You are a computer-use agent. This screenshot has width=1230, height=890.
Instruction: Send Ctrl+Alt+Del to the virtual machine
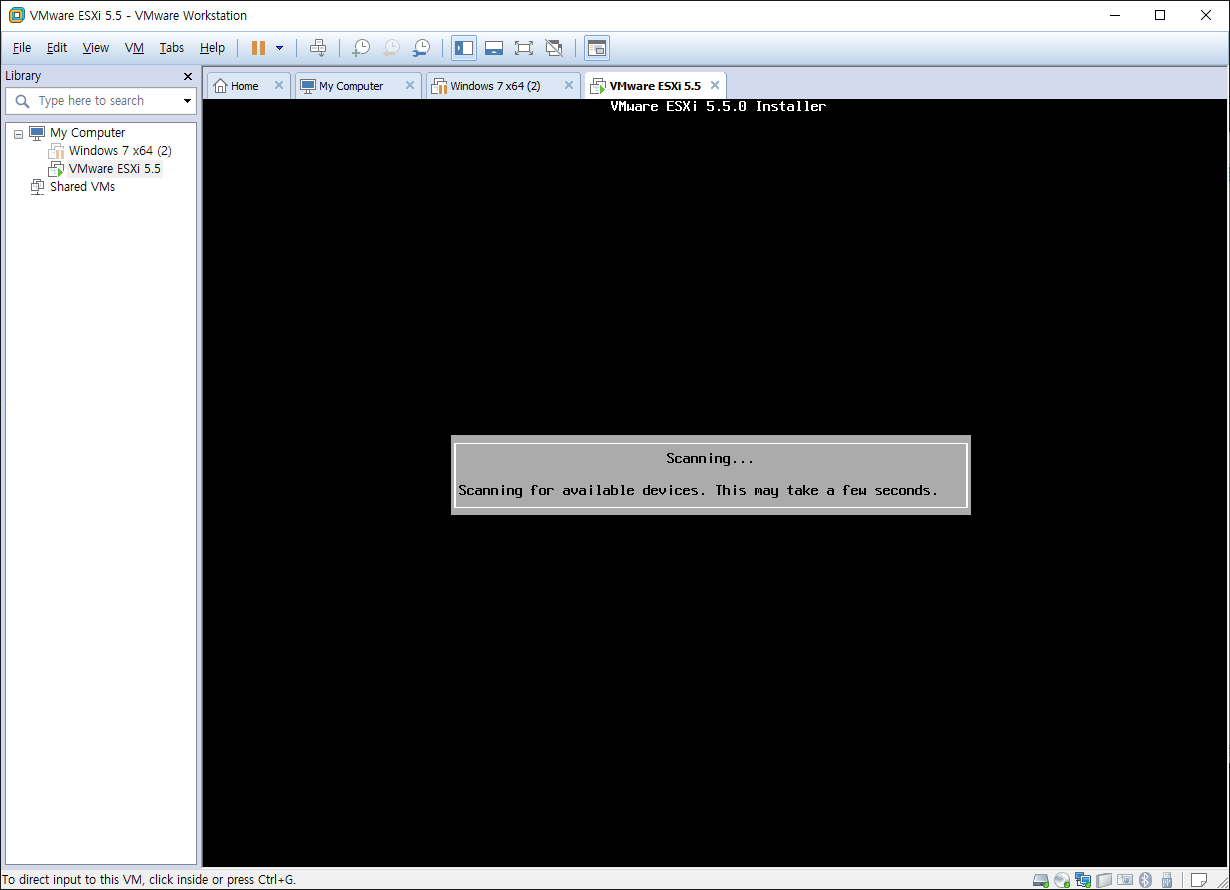(318, 48)
